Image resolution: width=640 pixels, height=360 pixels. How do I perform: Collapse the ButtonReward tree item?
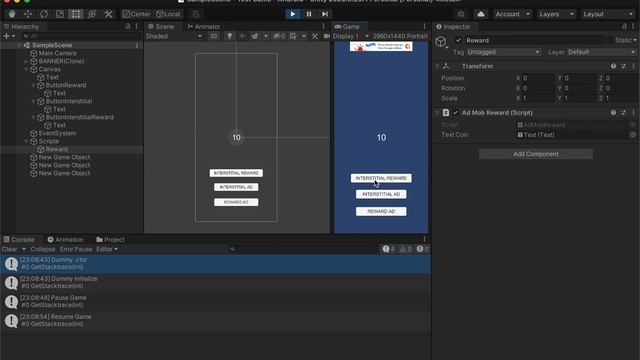pos(33,85)
